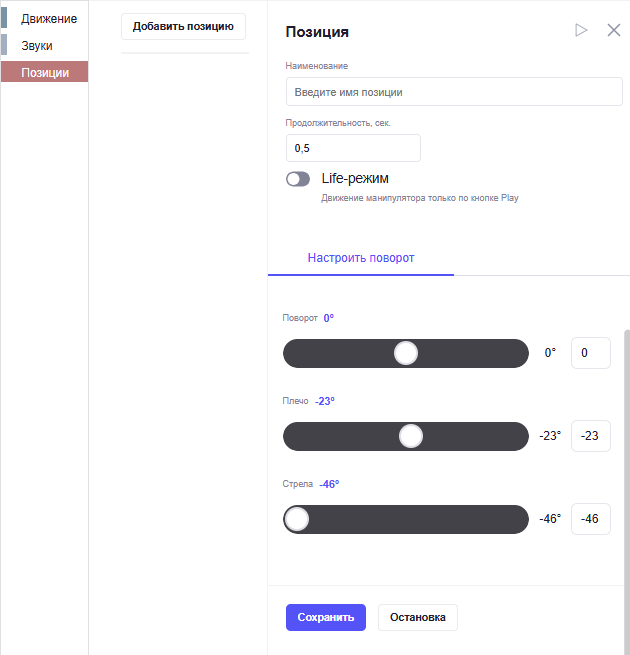The image size is (630, 655).
Task: Toggle the Life-режим switch
Action: pyautogui.click(x=298, y=179)
